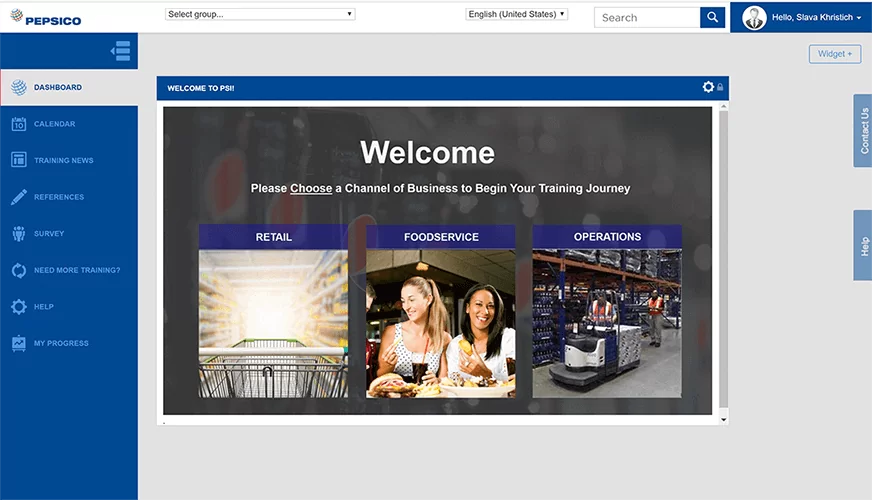
Task: Collapse the sidebar with the menu icon
Action: pos(121,51)
